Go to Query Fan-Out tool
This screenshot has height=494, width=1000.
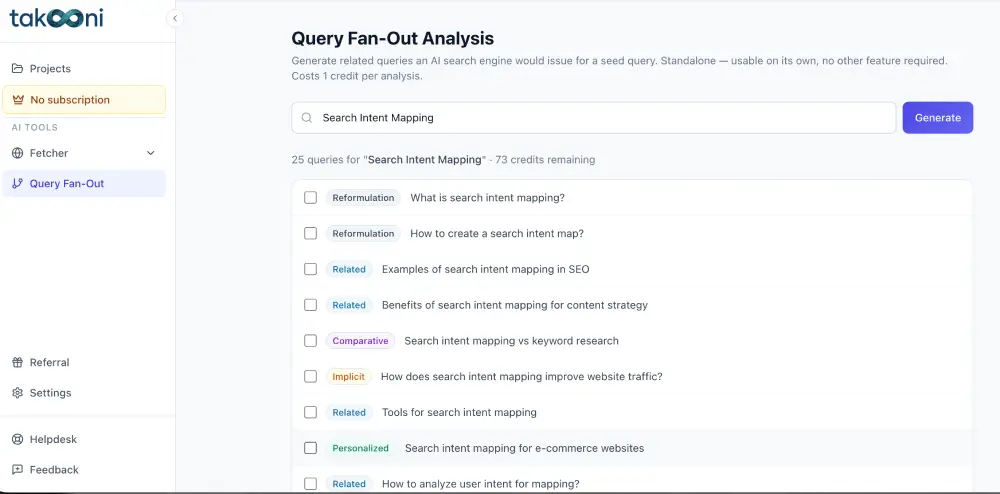pos(84,184)
